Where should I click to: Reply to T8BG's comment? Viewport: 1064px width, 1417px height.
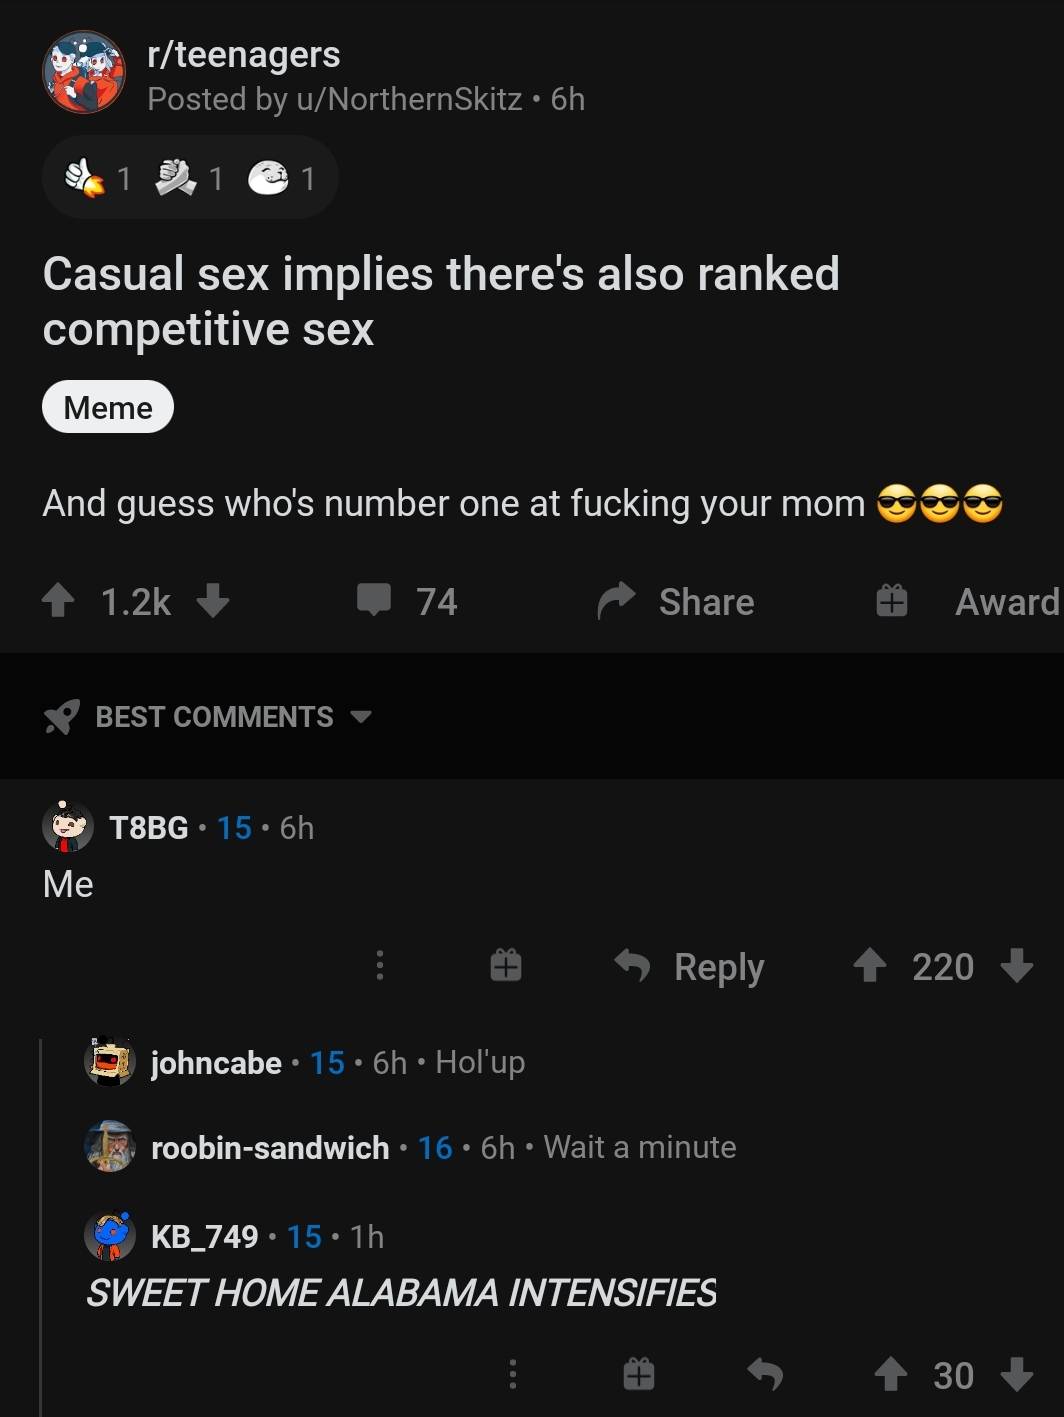(690, 966)
